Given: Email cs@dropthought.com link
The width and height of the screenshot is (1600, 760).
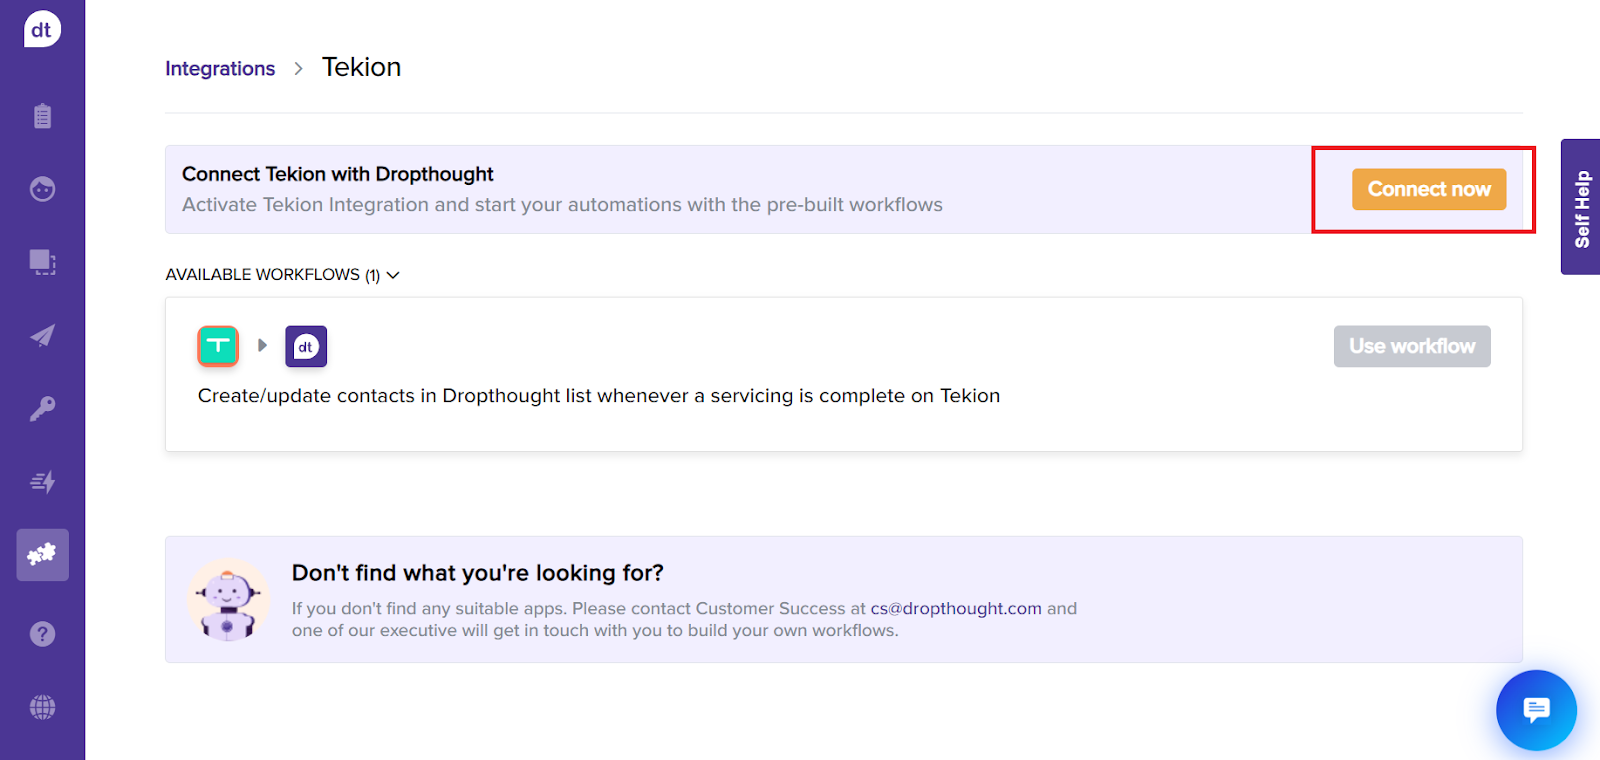Looking at the screenshot, I should [955, 608].
